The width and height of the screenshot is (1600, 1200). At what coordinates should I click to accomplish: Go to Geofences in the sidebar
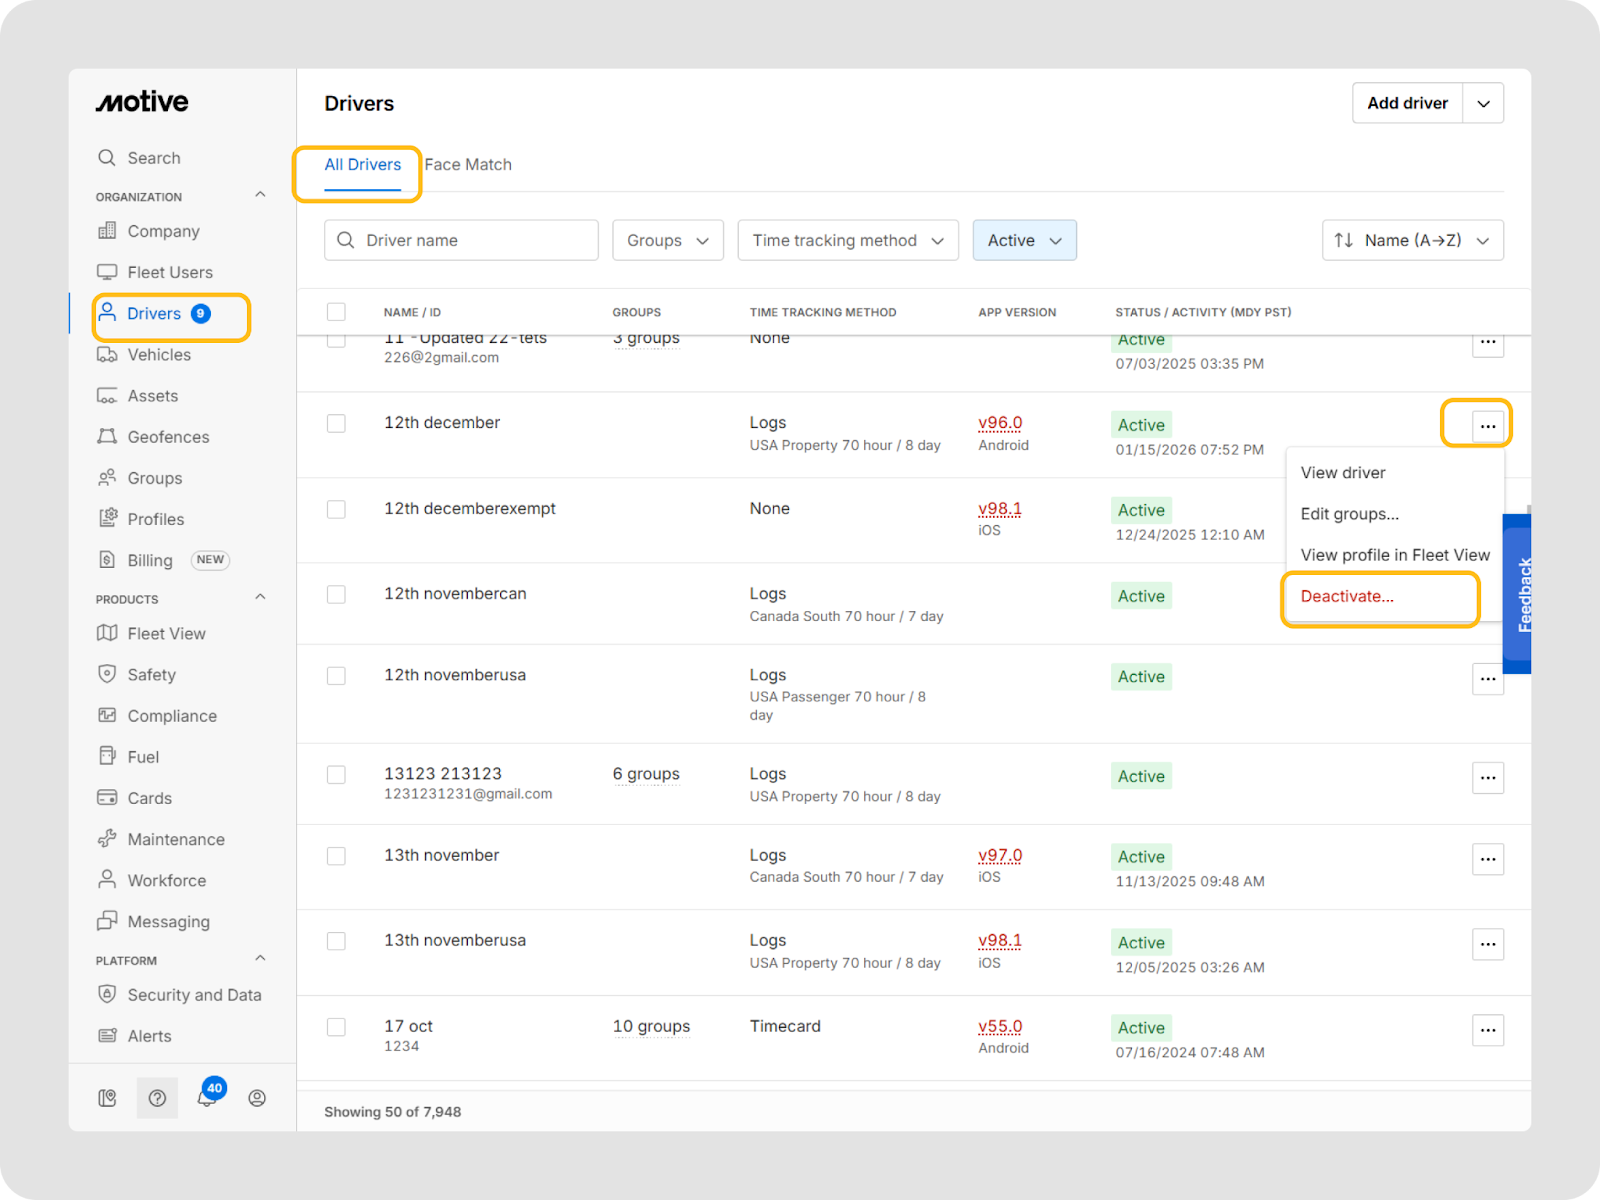click(x=168, y=437)
